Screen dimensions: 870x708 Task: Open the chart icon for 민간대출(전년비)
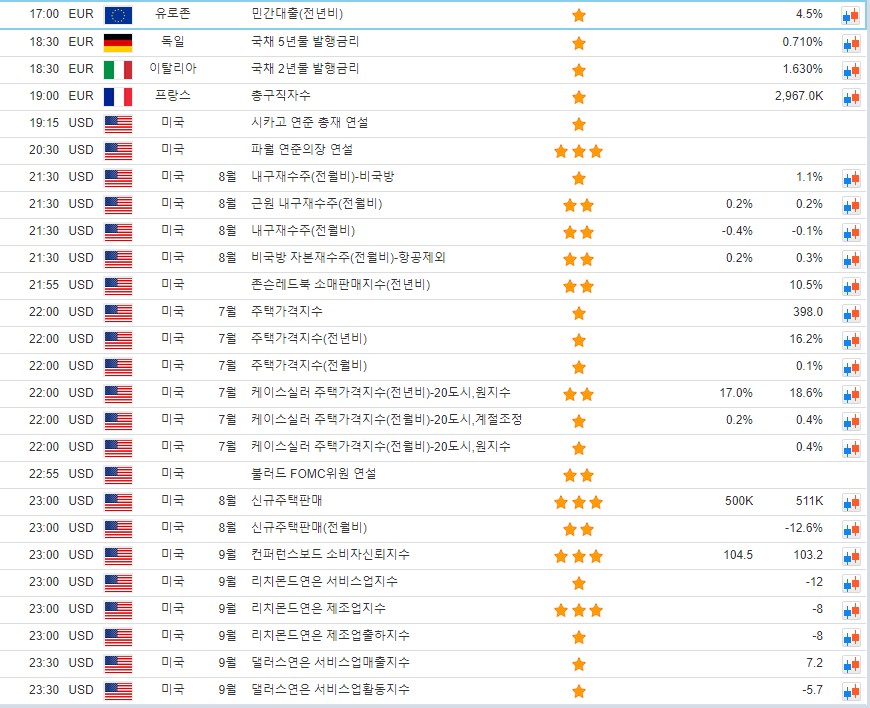pos(851,15)
